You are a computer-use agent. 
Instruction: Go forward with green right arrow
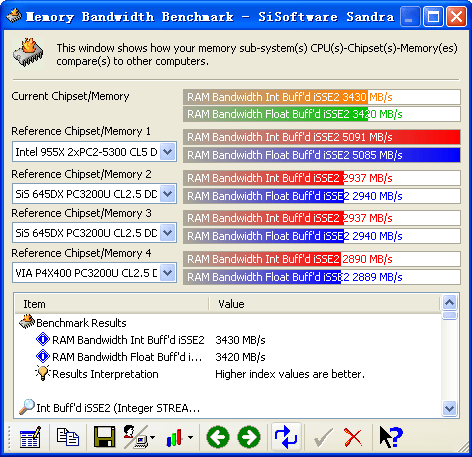pyautogui.click(x=249, y=437)
